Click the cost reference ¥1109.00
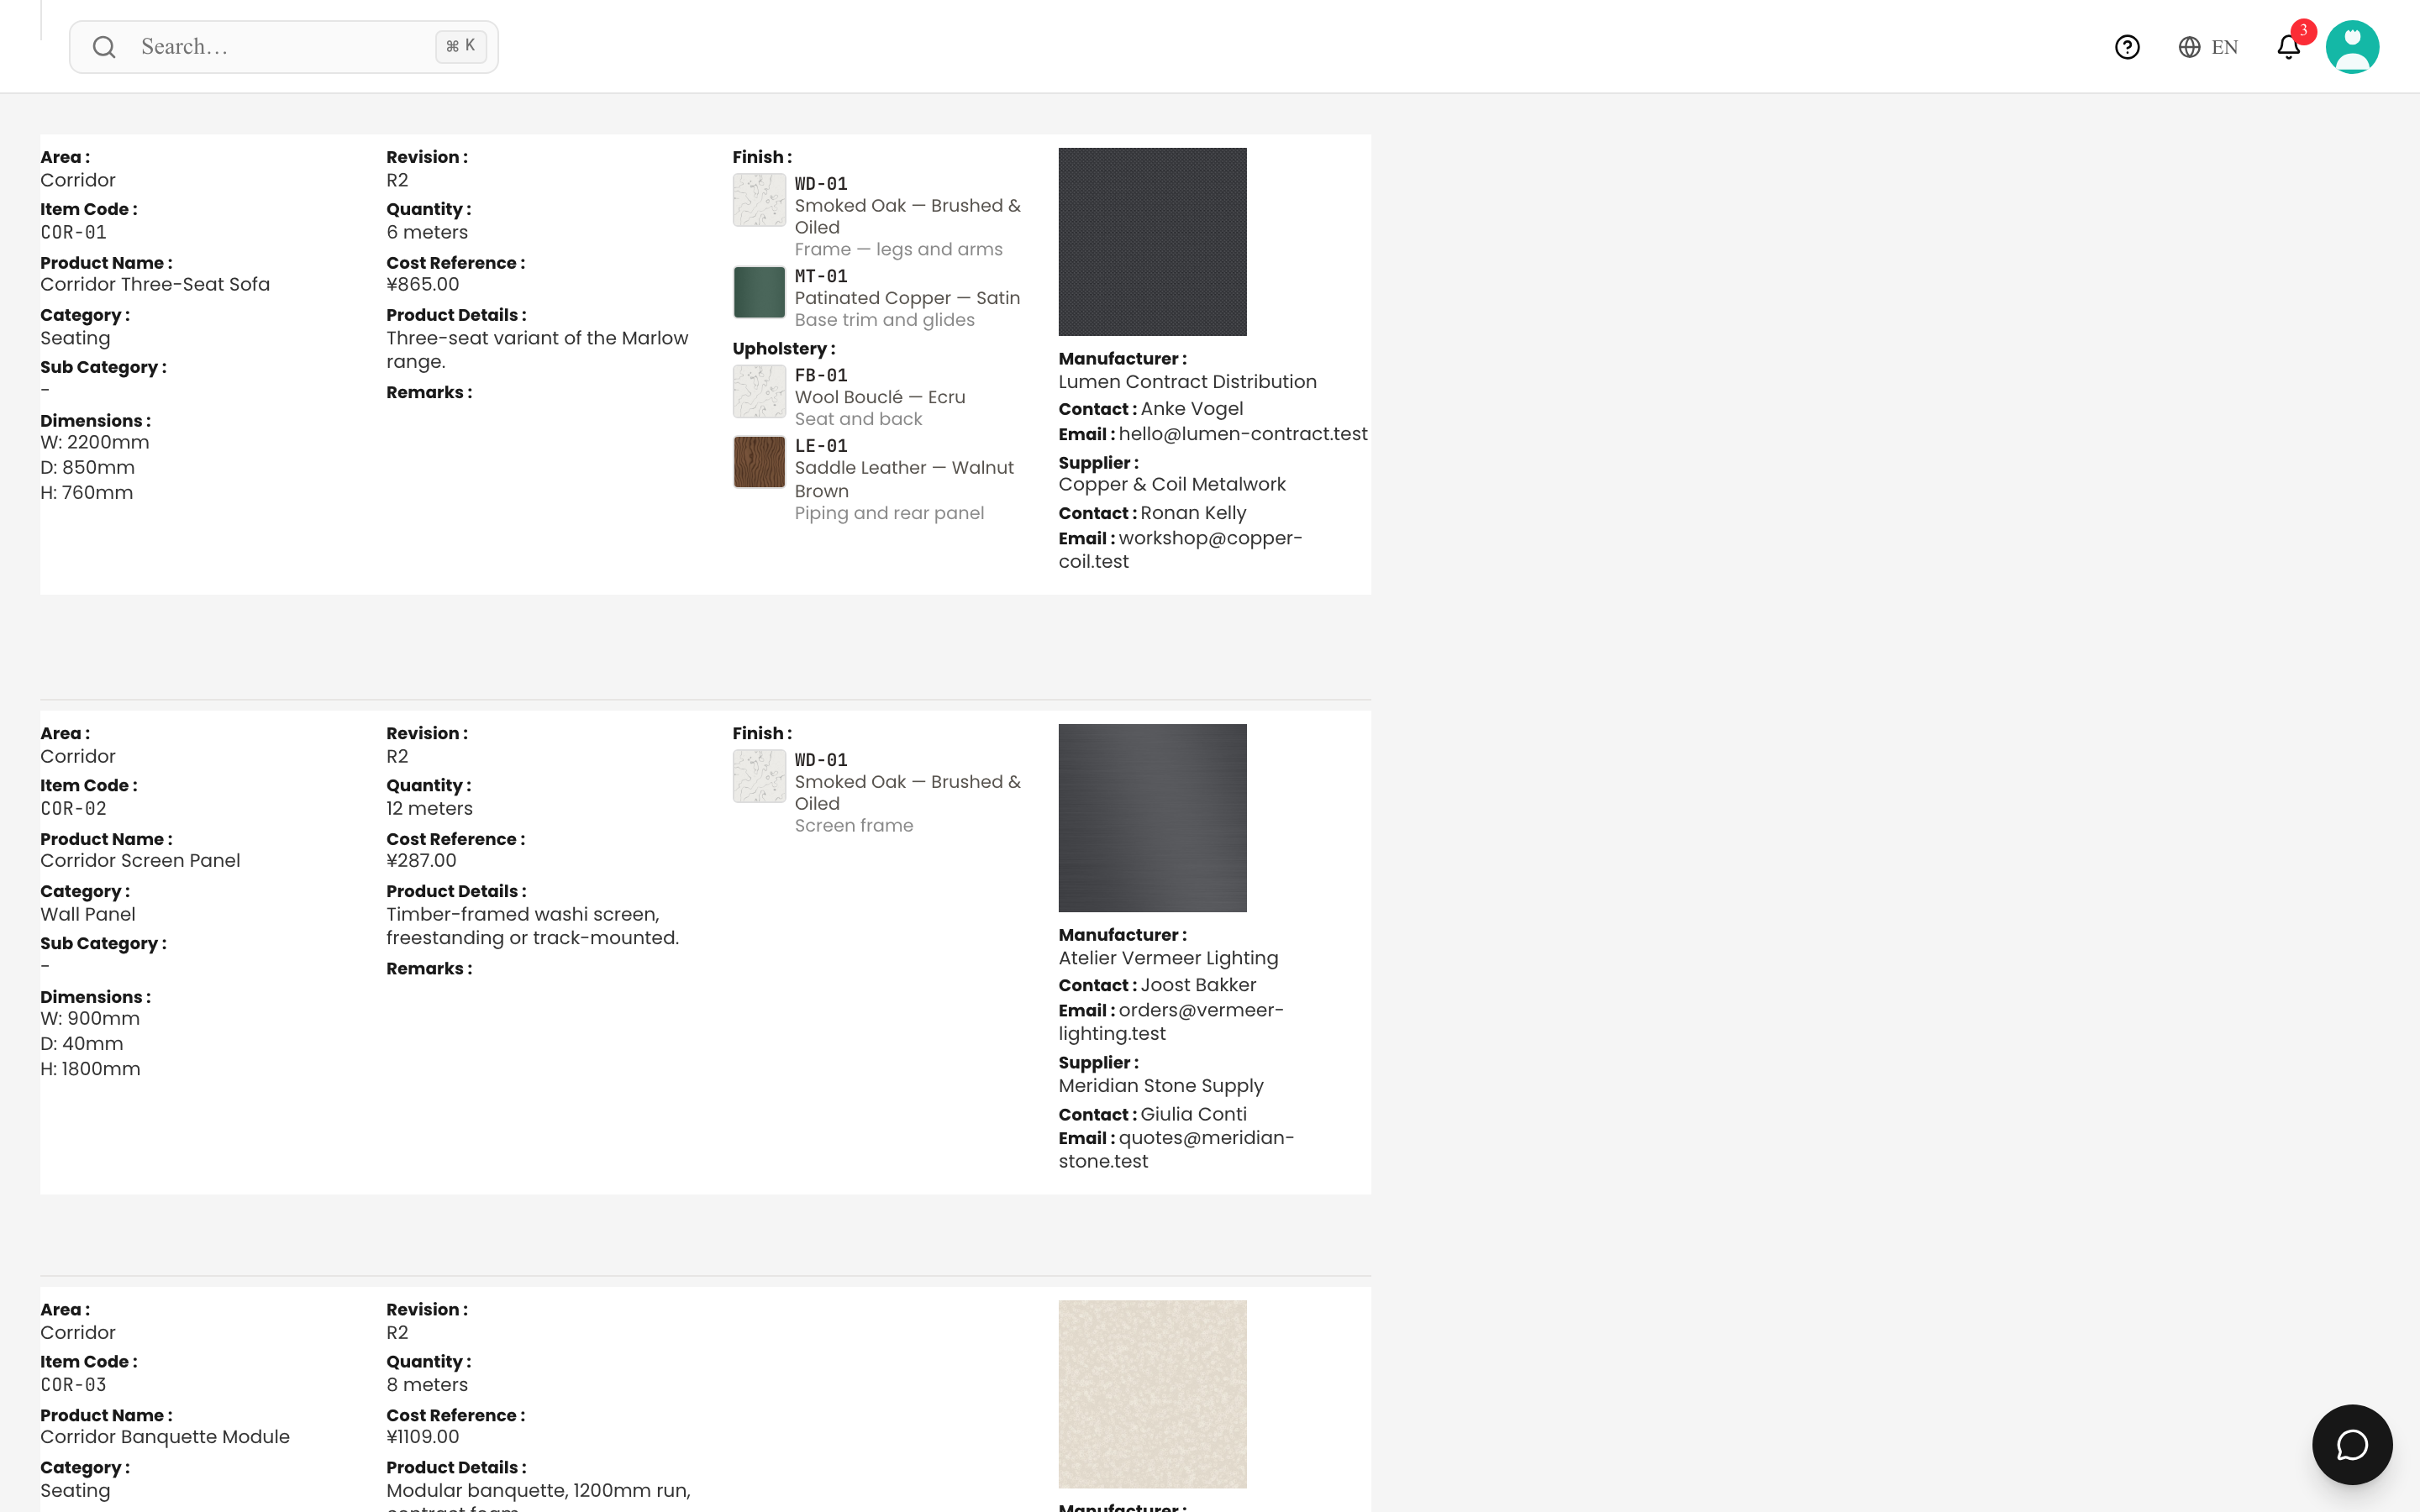This screenshot has width=2420, height=1512. pyautogui.click(x=423, y=1436)
